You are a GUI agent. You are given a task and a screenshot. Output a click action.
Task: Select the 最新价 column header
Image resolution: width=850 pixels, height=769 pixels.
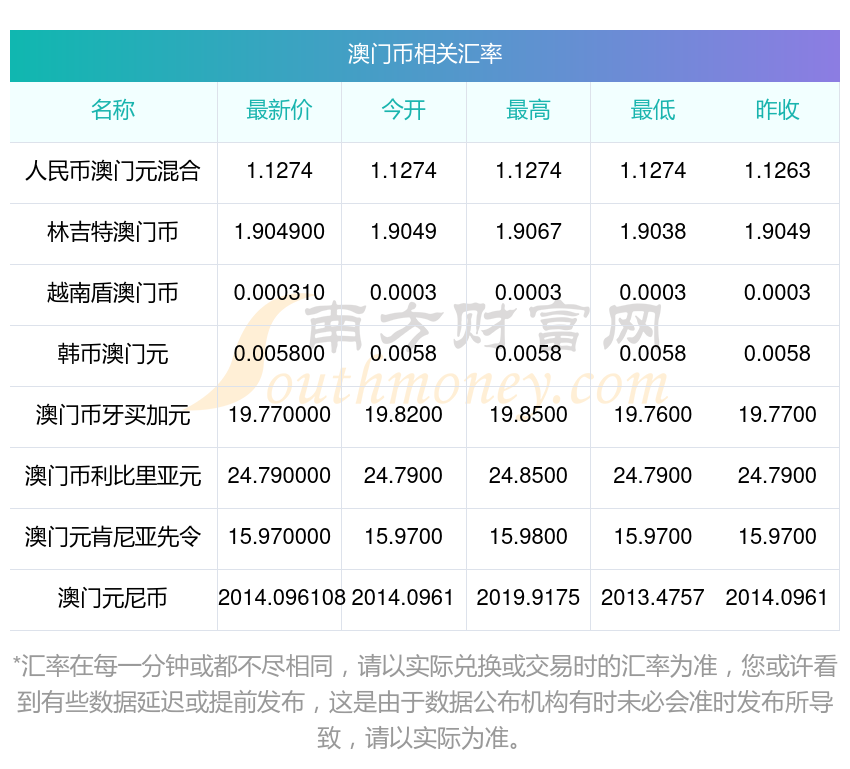click(x=279, y=110)
